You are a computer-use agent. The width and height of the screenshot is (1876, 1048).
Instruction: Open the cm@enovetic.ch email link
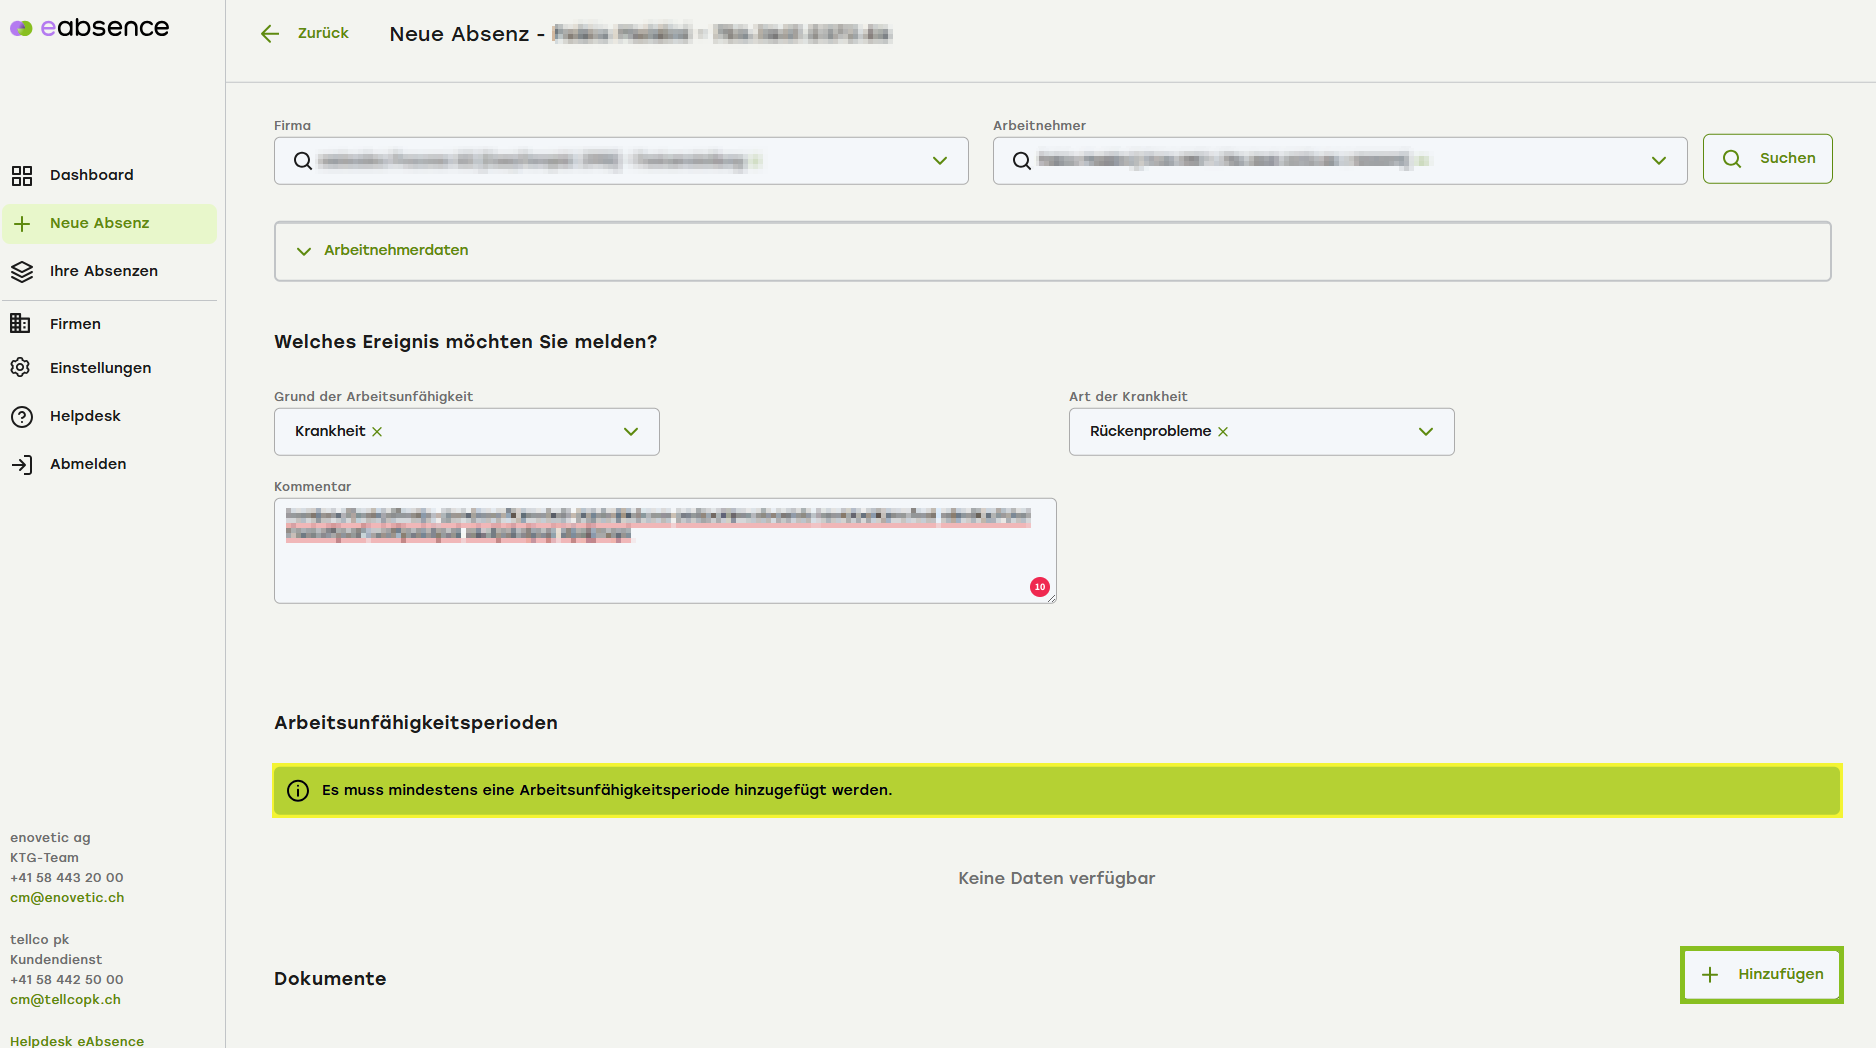67,897
